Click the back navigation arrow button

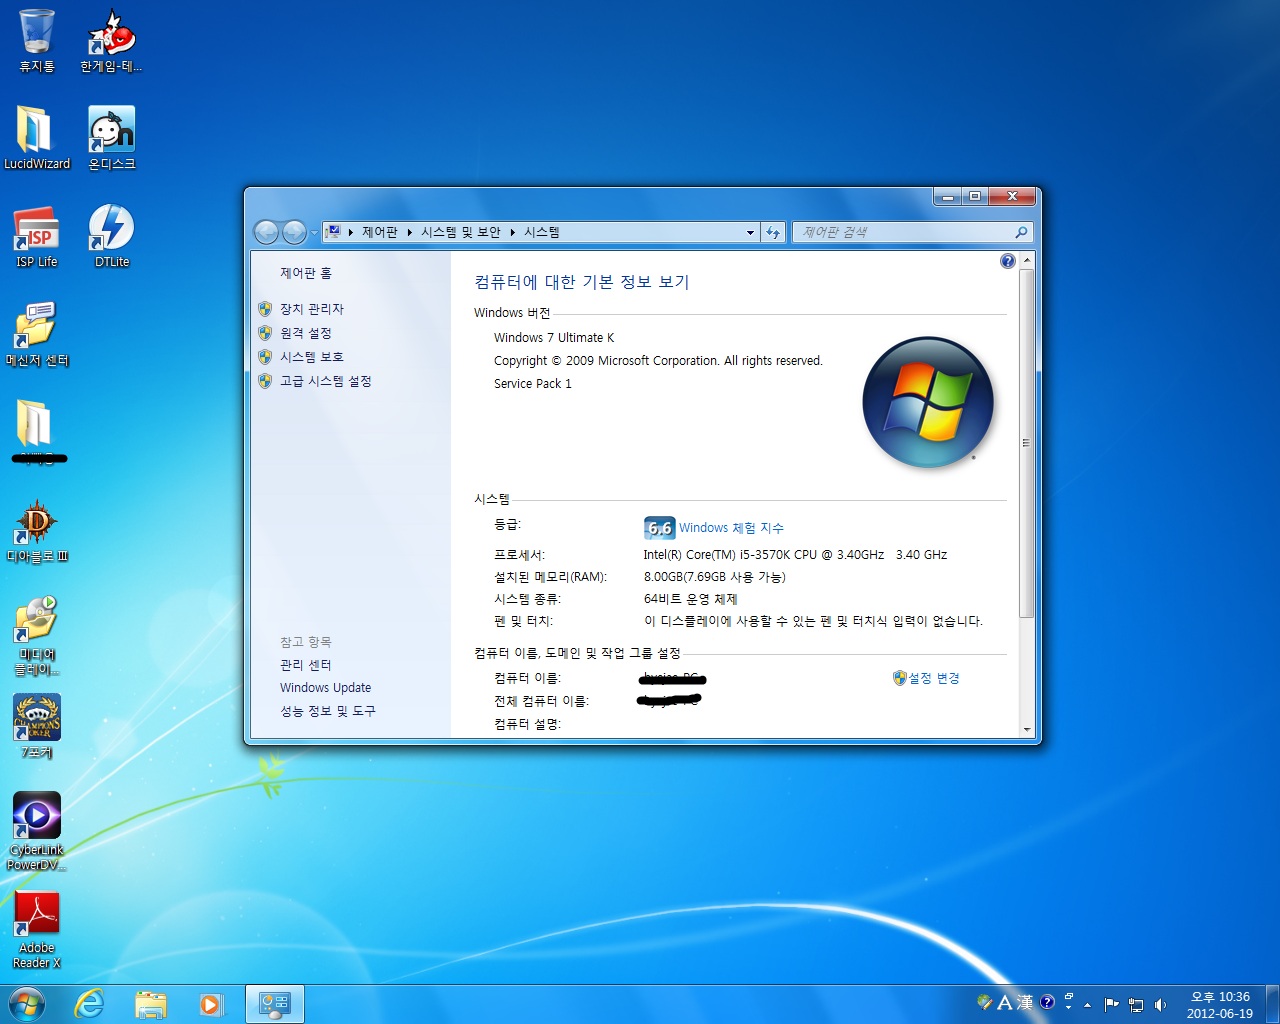point(266,232)
